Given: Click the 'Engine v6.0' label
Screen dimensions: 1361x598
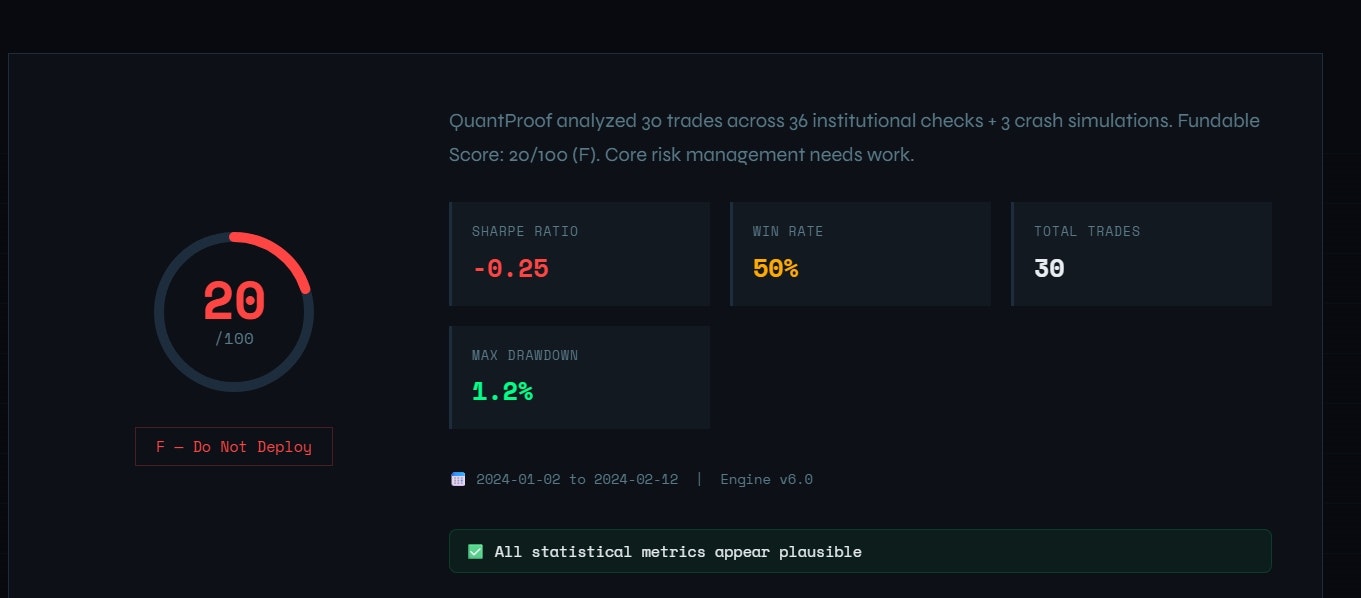Looking at the screenshot, I should [766, 479].
